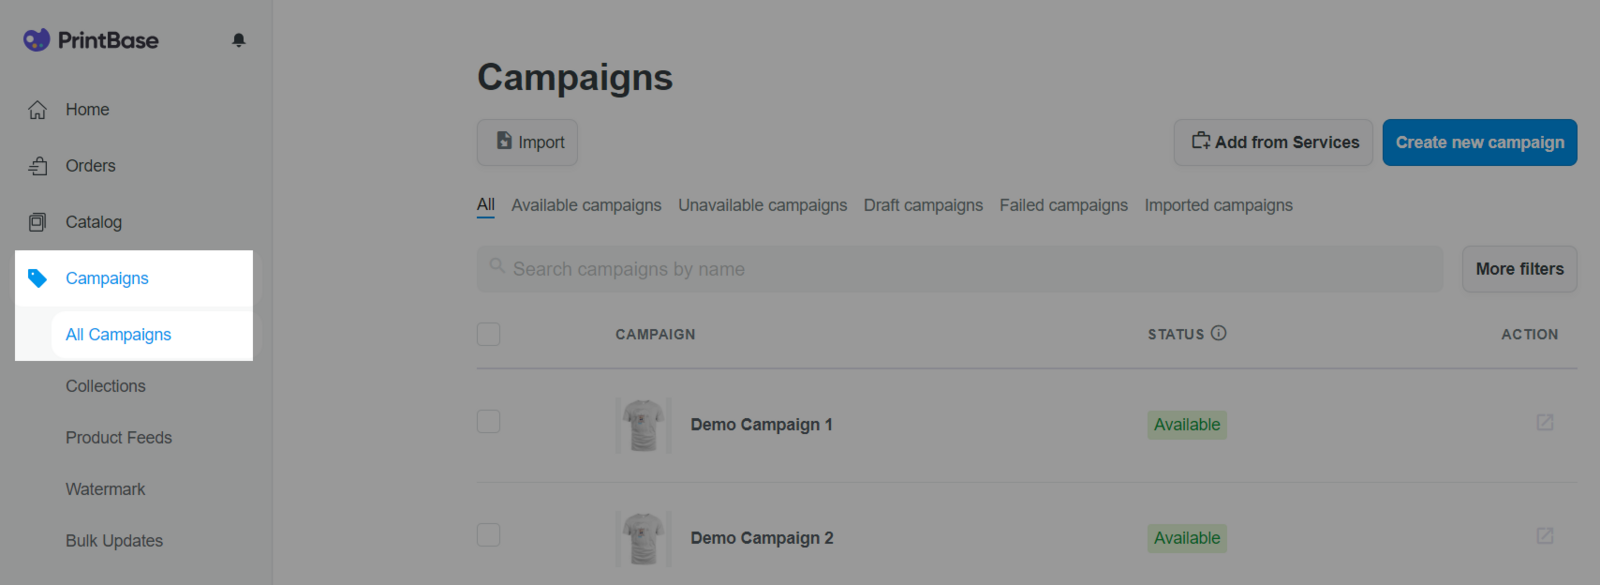Select the Home house icon
1600x585 pixels.
pyautogui.click(x=38, y=110)
